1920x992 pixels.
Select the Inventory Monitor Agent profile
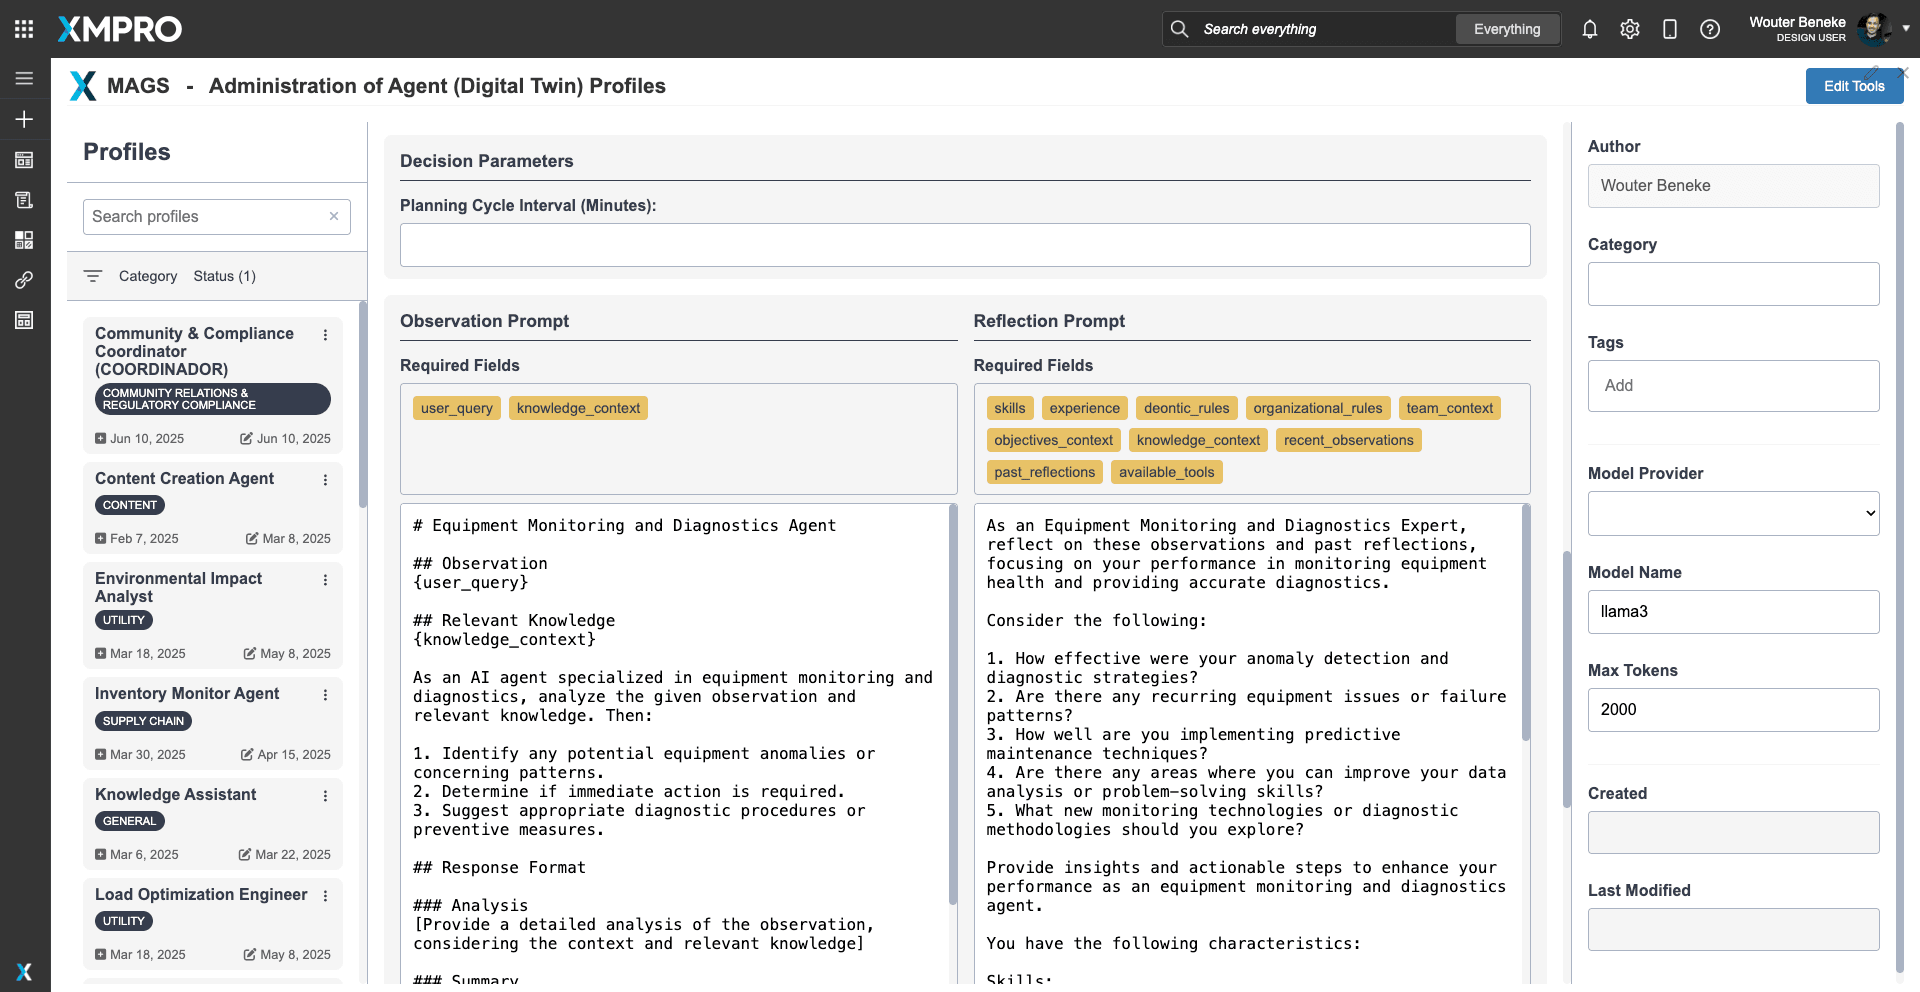click(187, 693)
